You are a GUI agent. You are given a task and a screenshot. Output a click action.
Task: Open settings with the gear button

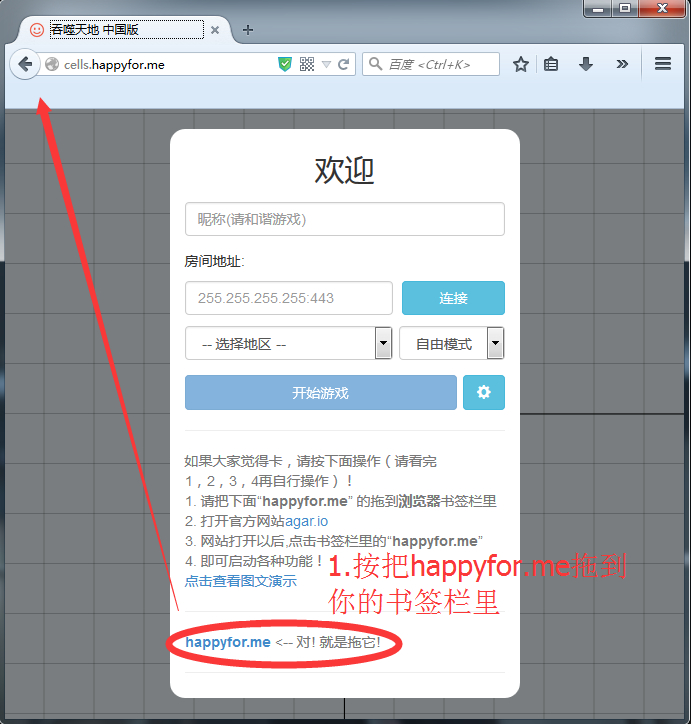[x=484, y=392]
